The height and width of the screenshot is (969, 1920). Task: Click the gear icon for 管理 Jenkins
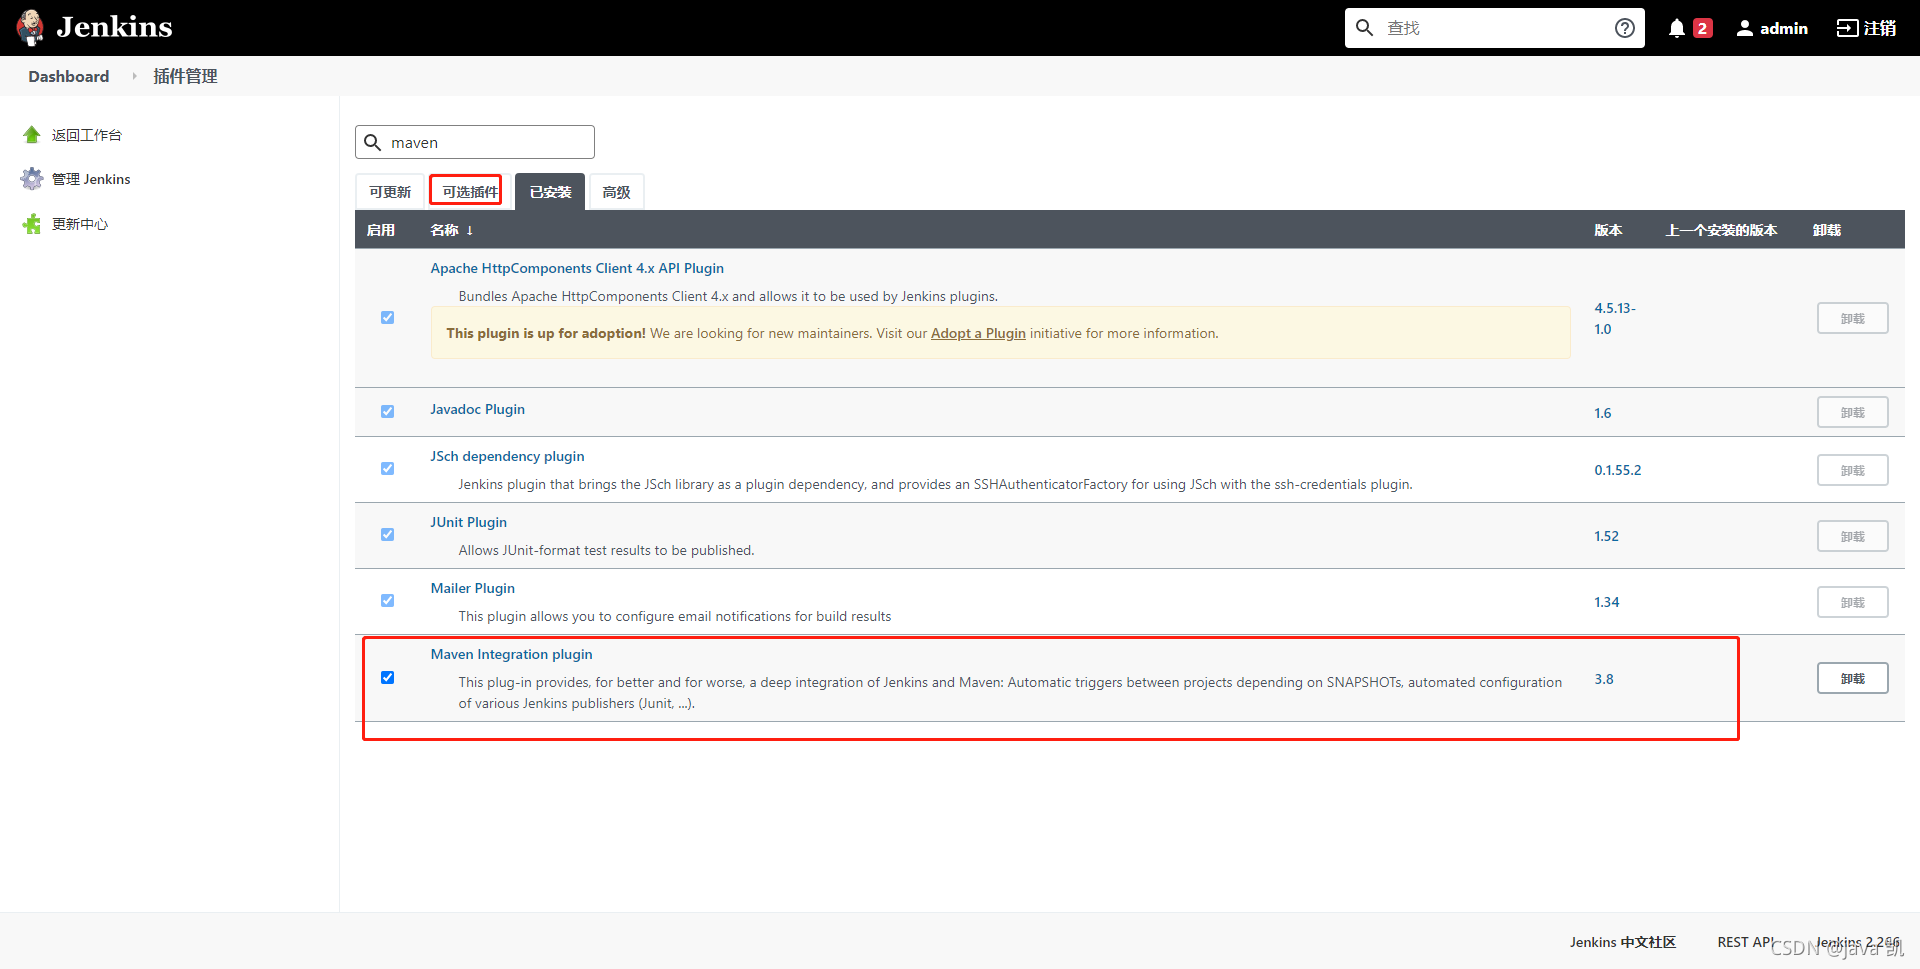click(x=32, y=179)
